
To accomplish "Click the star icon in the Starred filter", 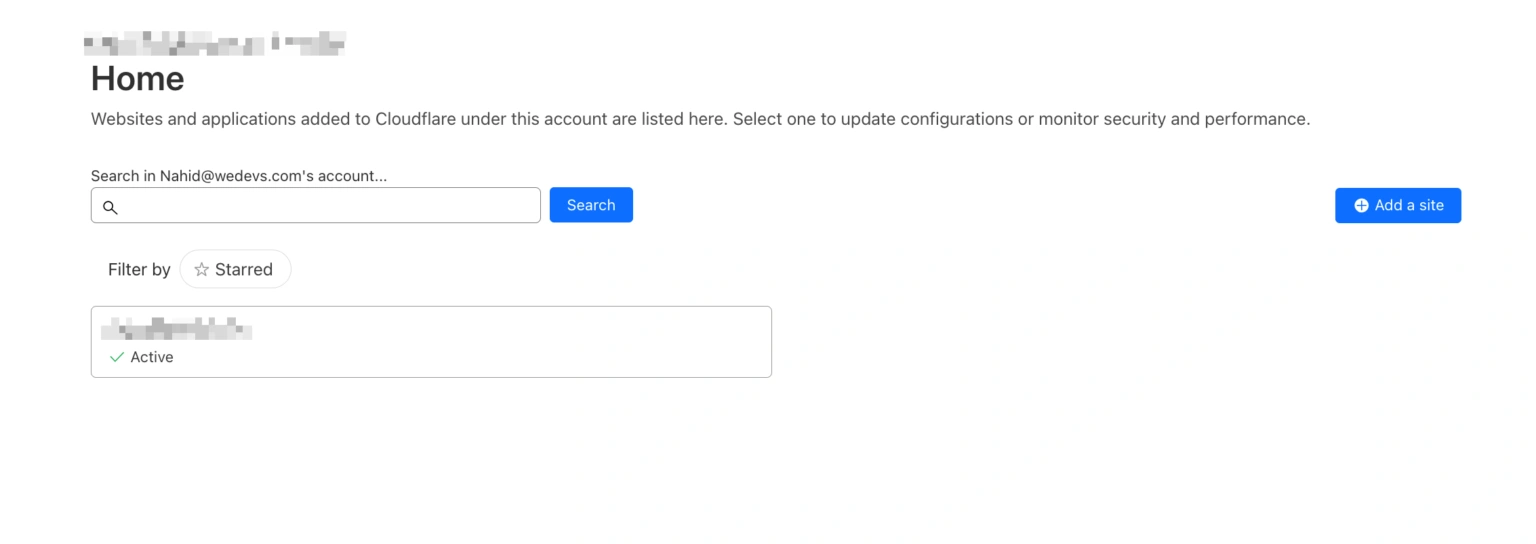I will pyautogui.click(x=201, y=269).
